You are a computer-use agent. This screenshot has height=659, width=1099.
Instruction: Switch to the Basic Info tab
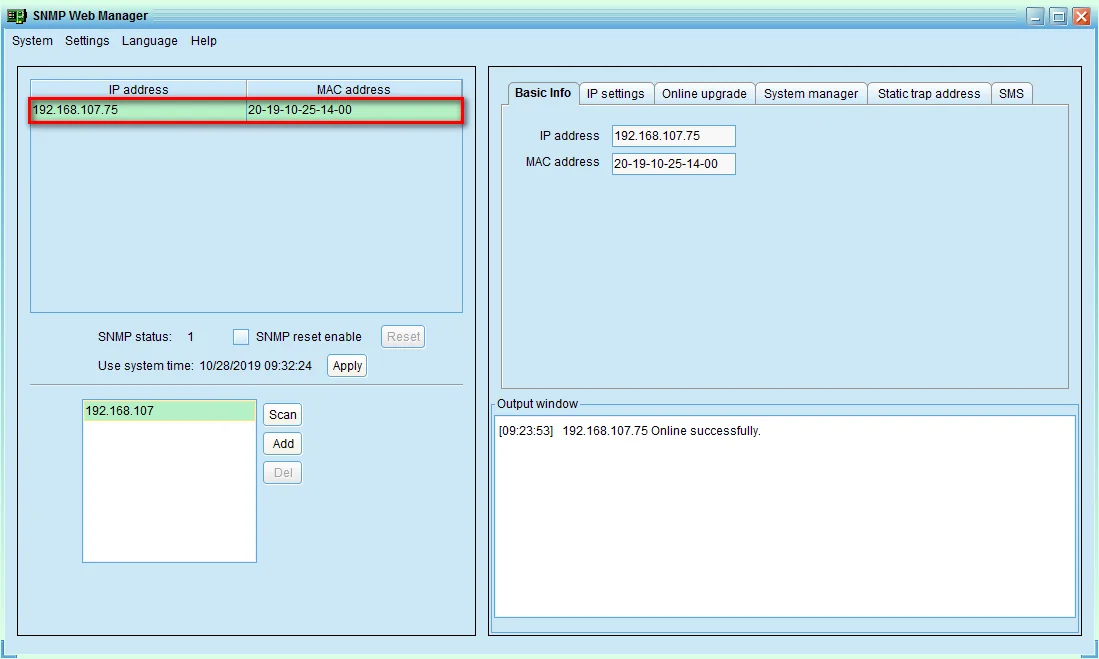[x=542, y=93]
